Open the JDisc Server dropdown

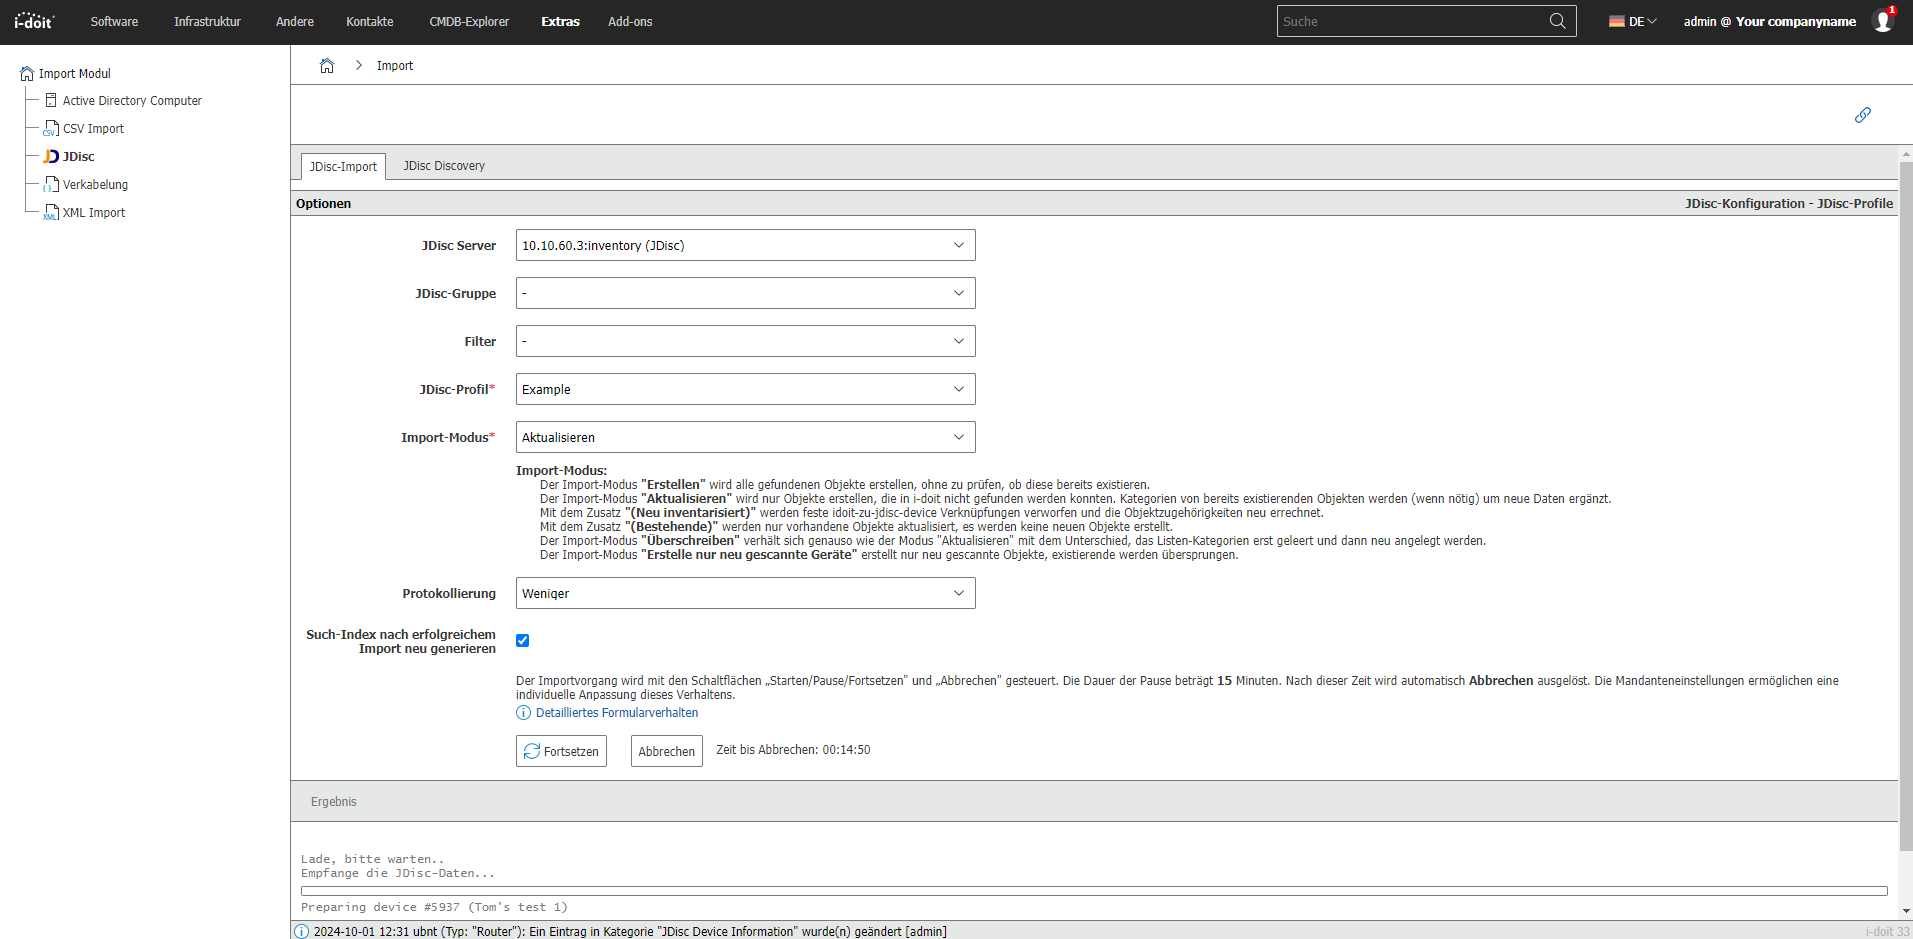[746, 245]
